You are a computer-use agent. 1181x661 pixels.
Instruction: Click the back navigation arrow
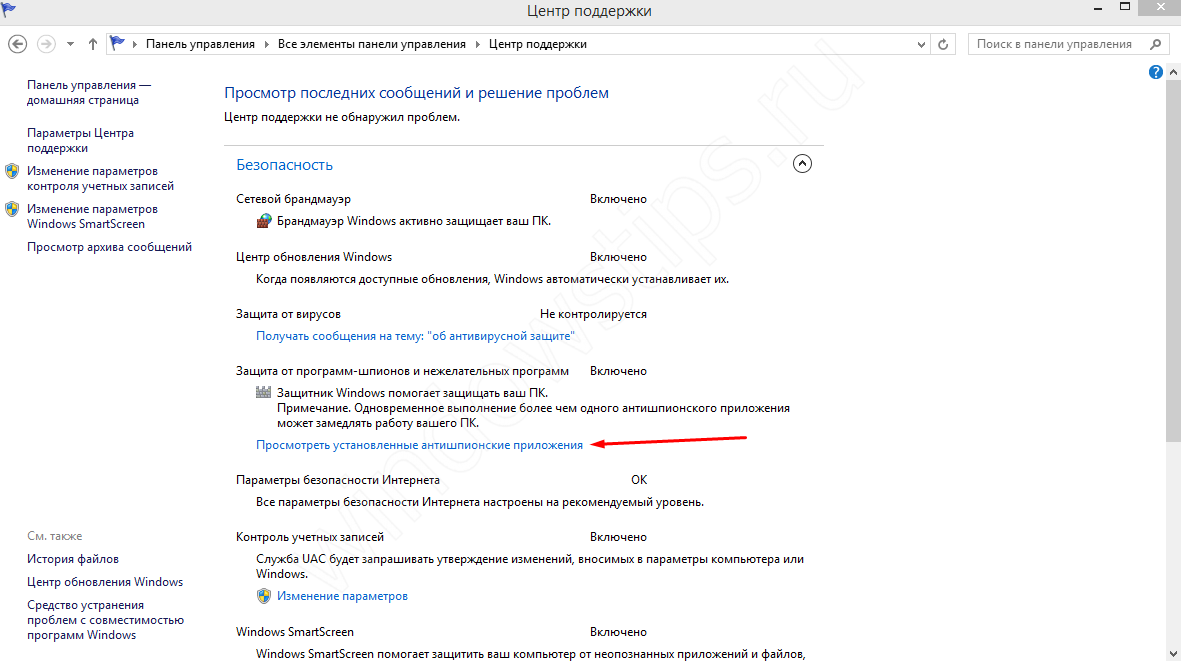pos(17,44)
